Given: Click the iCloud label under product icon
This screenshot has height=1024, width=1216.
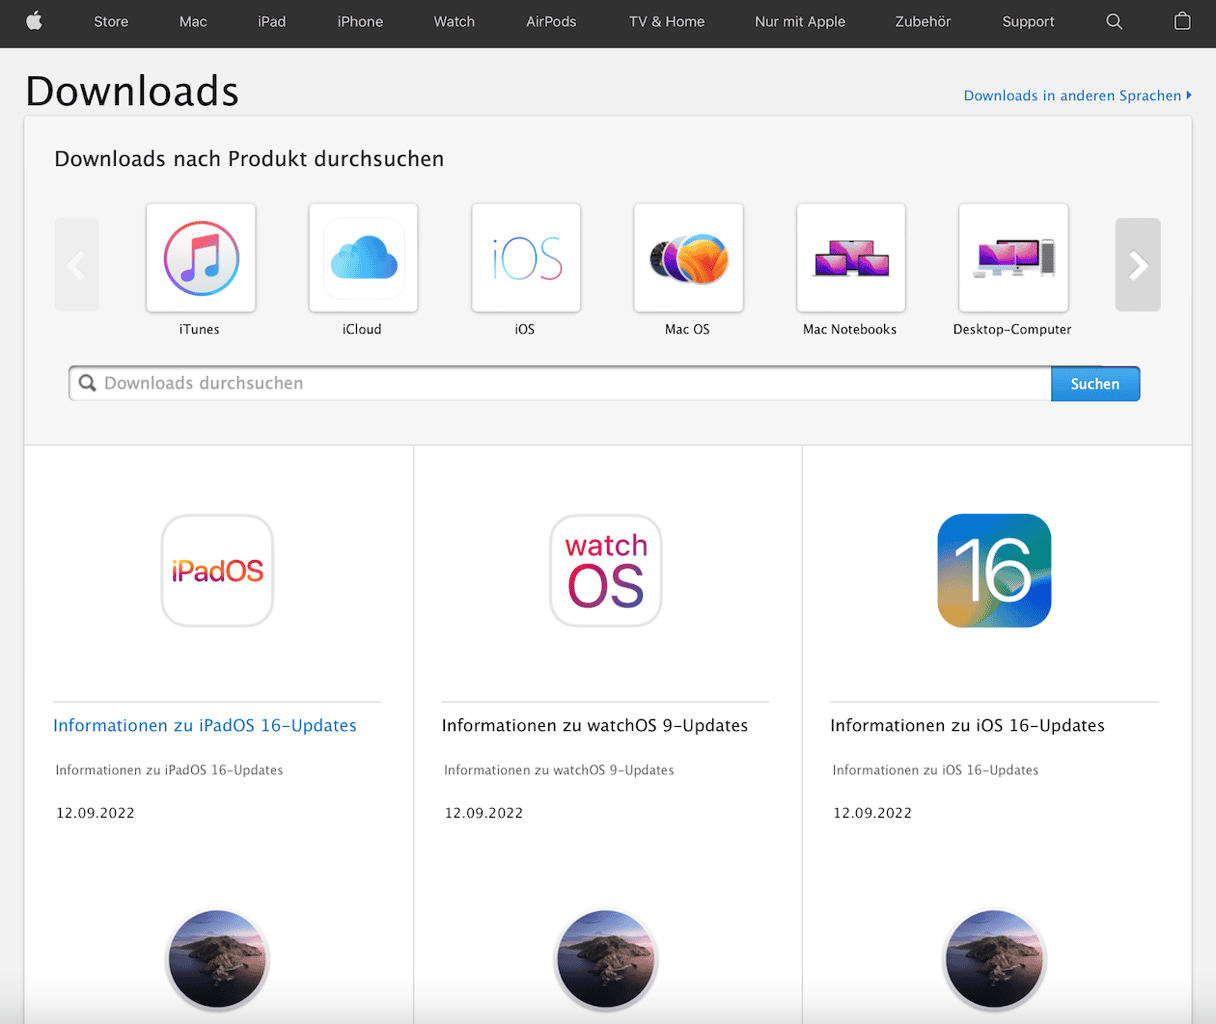Looking at the screenshot, I should [x=362, y=329].
